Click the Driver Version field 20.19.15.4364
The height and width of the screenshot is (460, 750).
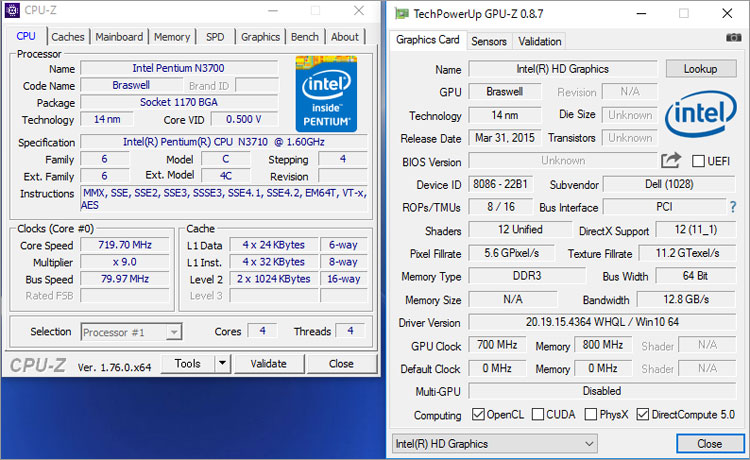point(602,322)
